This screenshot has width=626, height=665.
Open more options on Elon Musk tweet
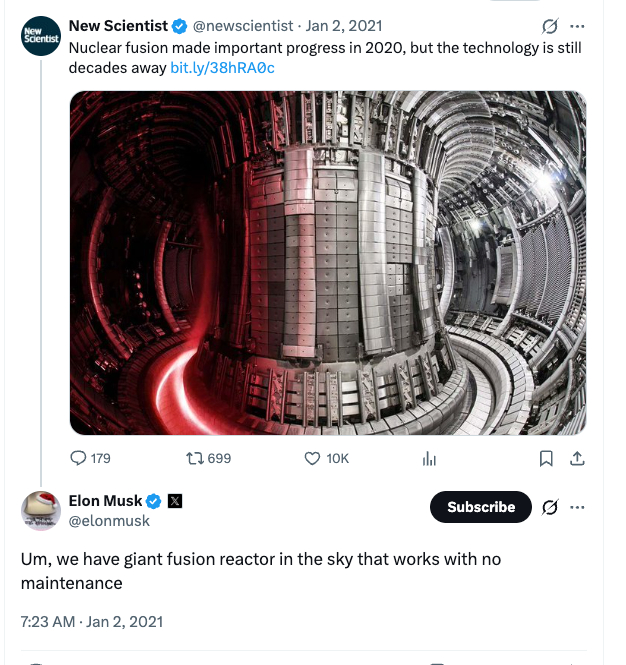click(x=577, y=507)
